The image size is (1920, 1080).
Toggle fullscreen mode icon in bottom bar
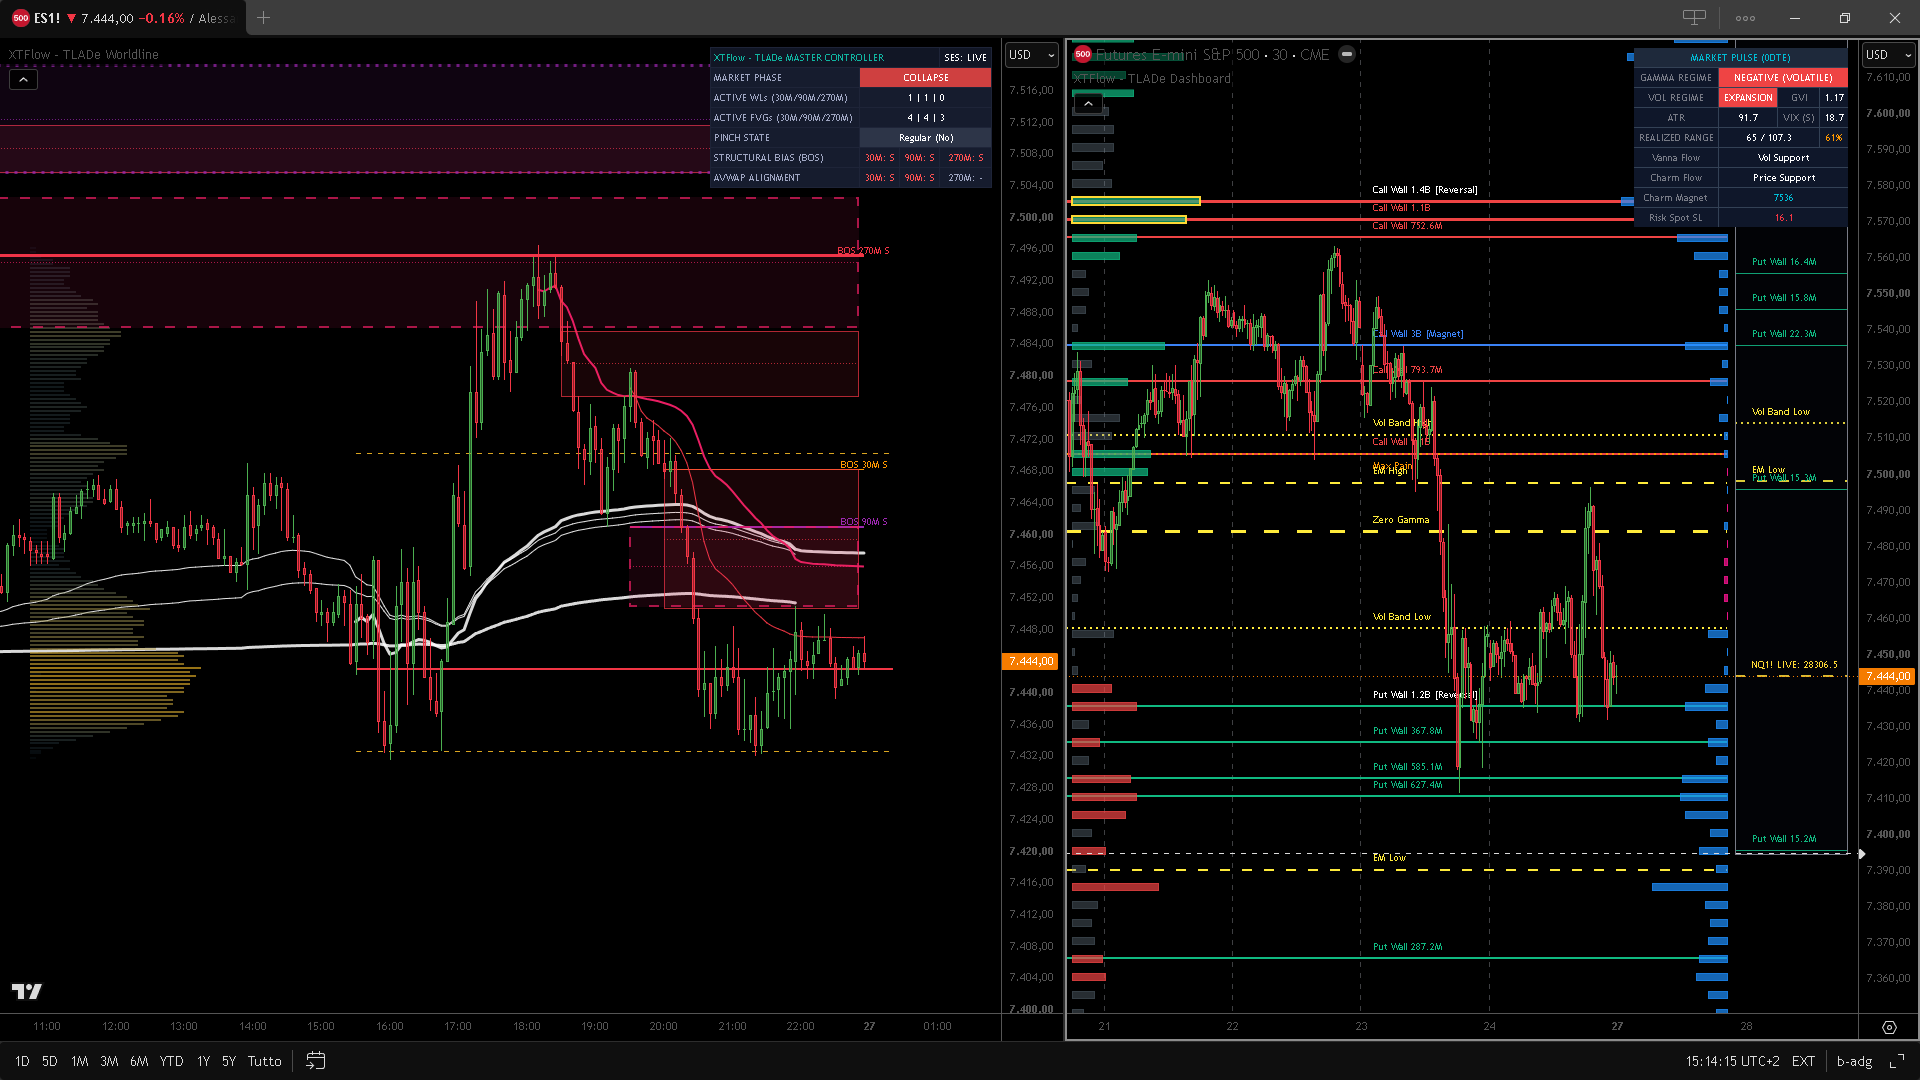(1896, 1061)
